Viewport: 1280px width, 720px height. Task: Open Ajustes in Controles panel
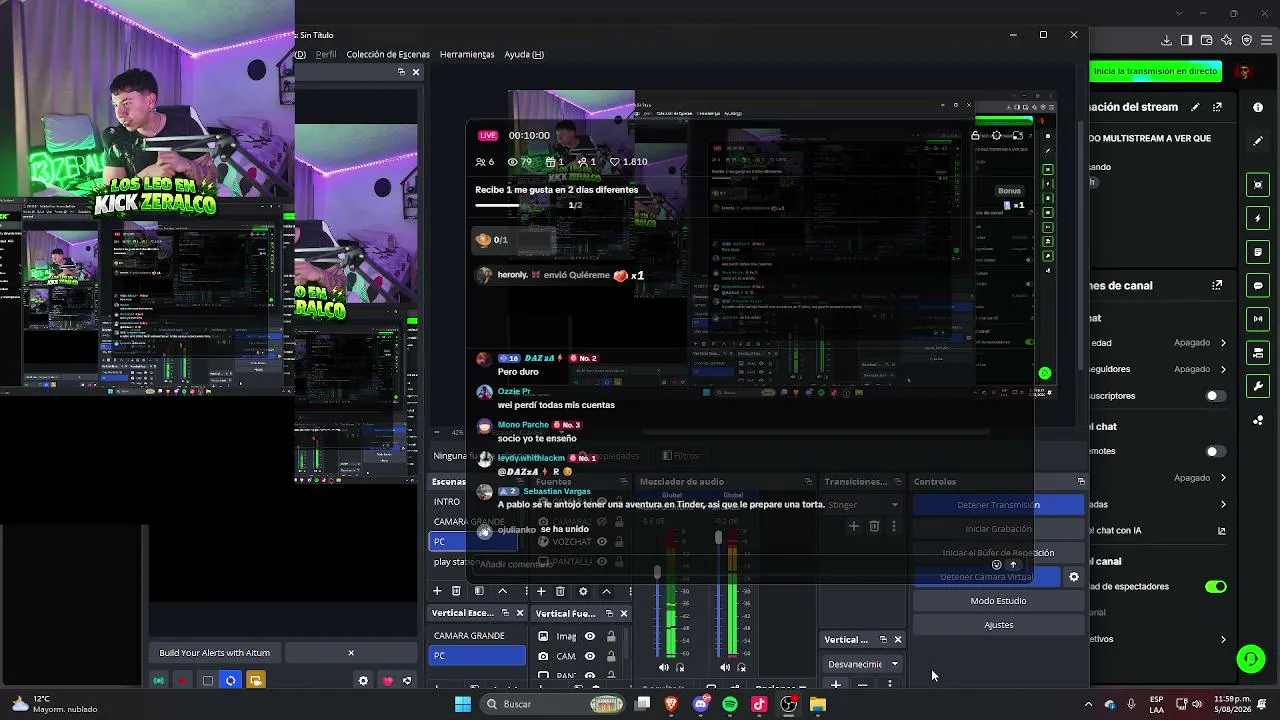pyautogui.click(x=998, y=624)
